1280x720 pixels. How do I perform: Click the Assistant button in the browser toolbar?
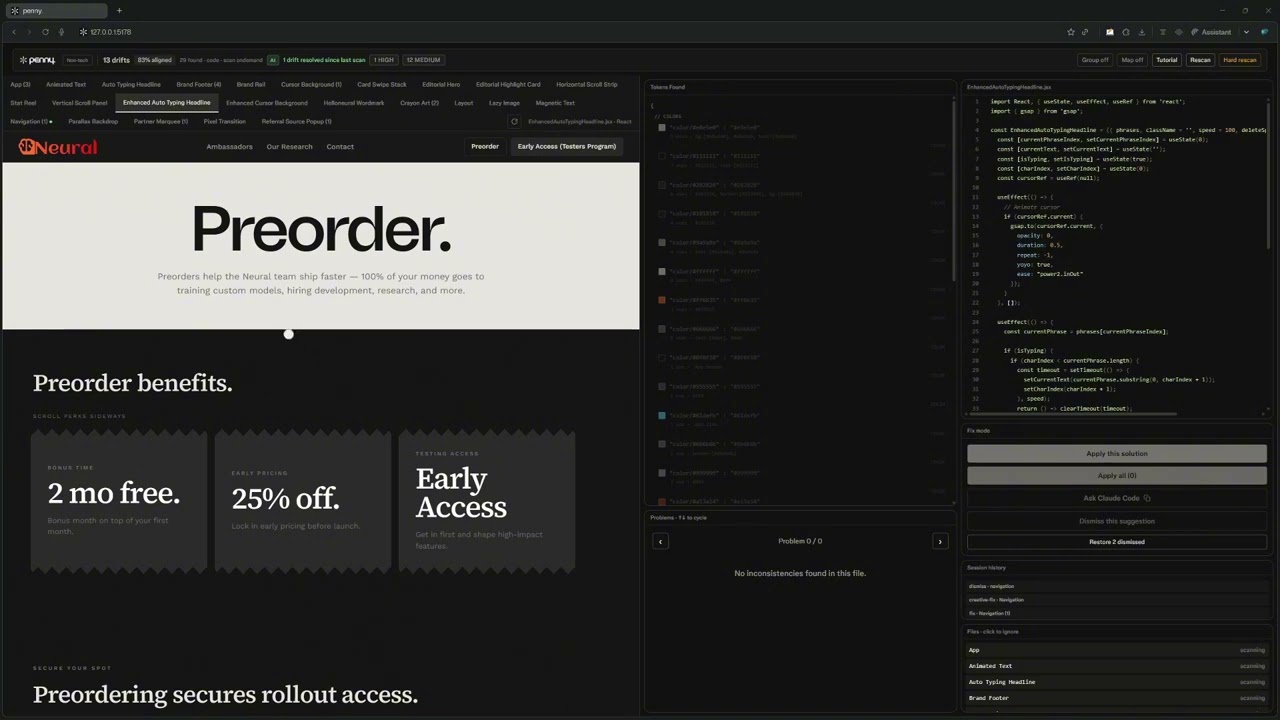(1211, 32)
